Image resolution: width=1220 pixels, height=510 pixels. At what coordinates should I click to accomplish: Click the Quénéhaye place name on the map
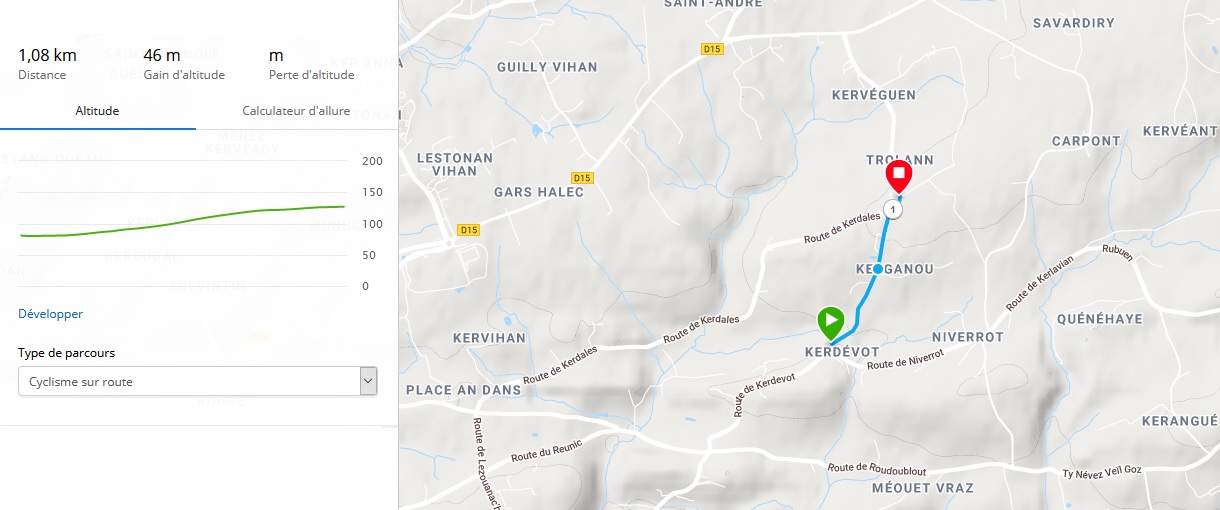(1100, 319)
